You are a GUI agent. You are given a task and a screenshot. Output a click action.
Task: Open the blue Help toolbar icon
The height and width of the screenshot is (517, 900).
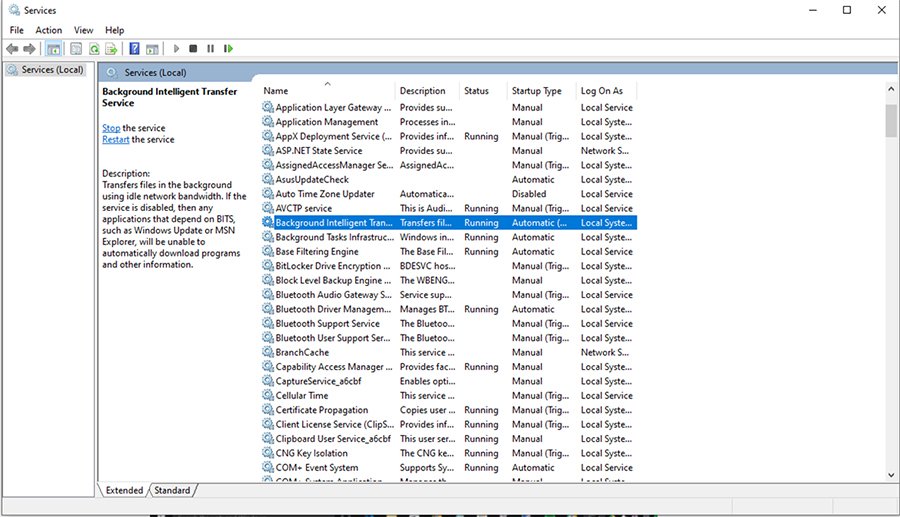(134, 48)
